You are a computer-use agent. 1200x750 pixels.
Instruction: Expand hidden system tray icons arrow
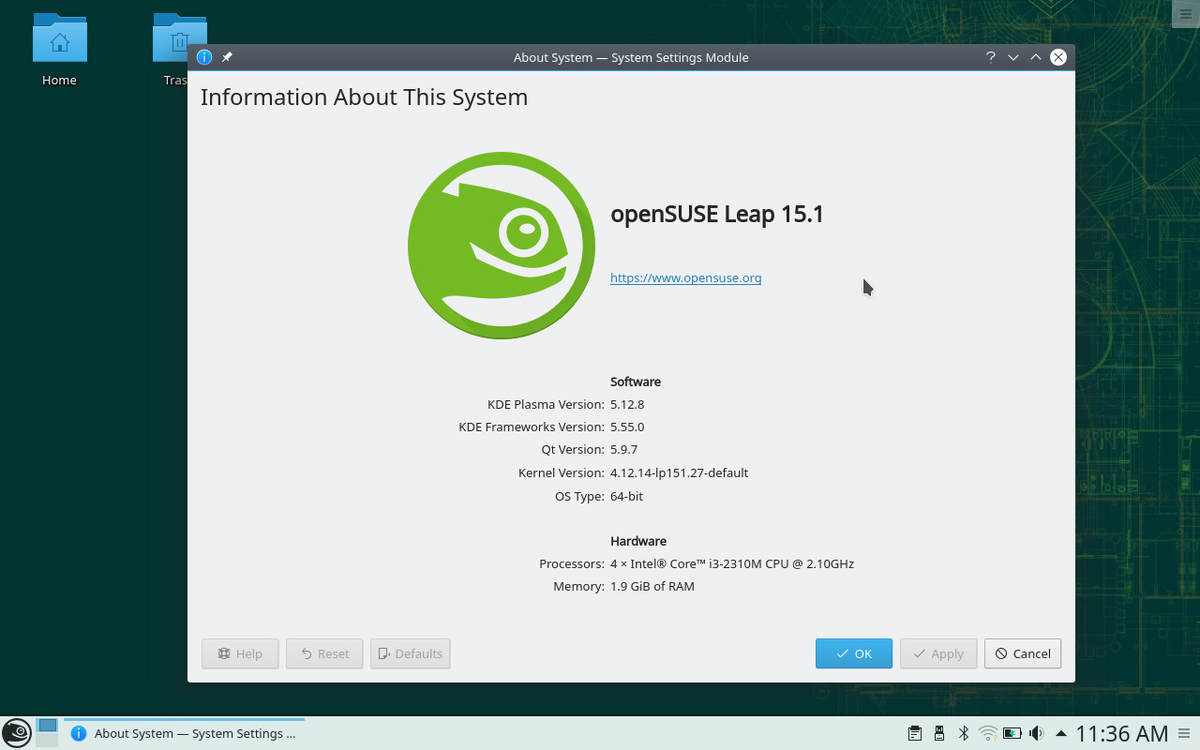[x=1061, y=733]
